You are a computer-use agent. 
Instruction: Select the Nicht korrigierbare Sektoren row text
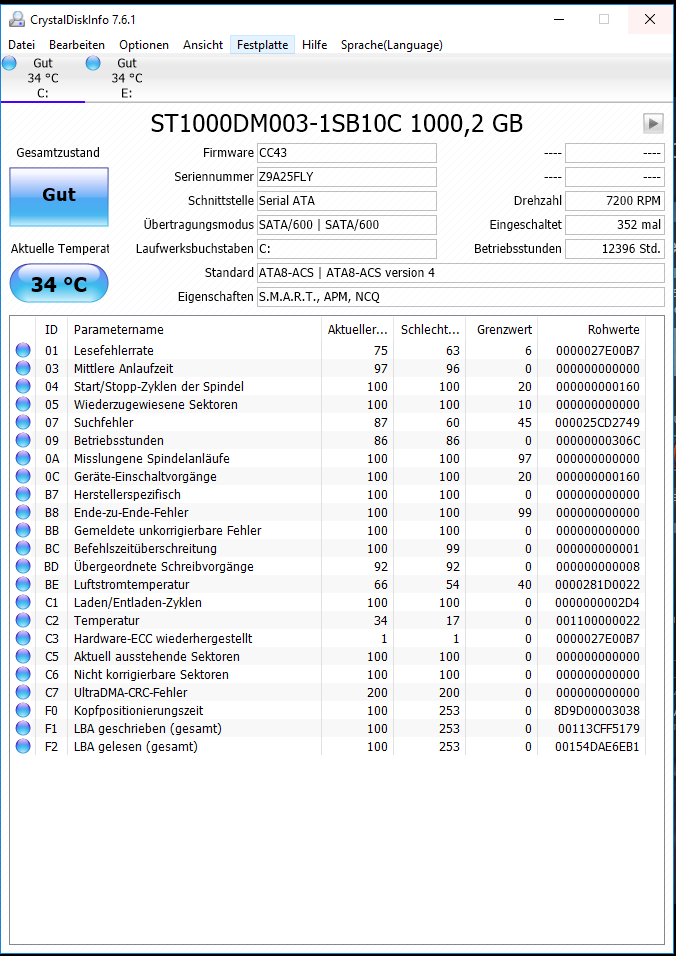click(151, 674)
